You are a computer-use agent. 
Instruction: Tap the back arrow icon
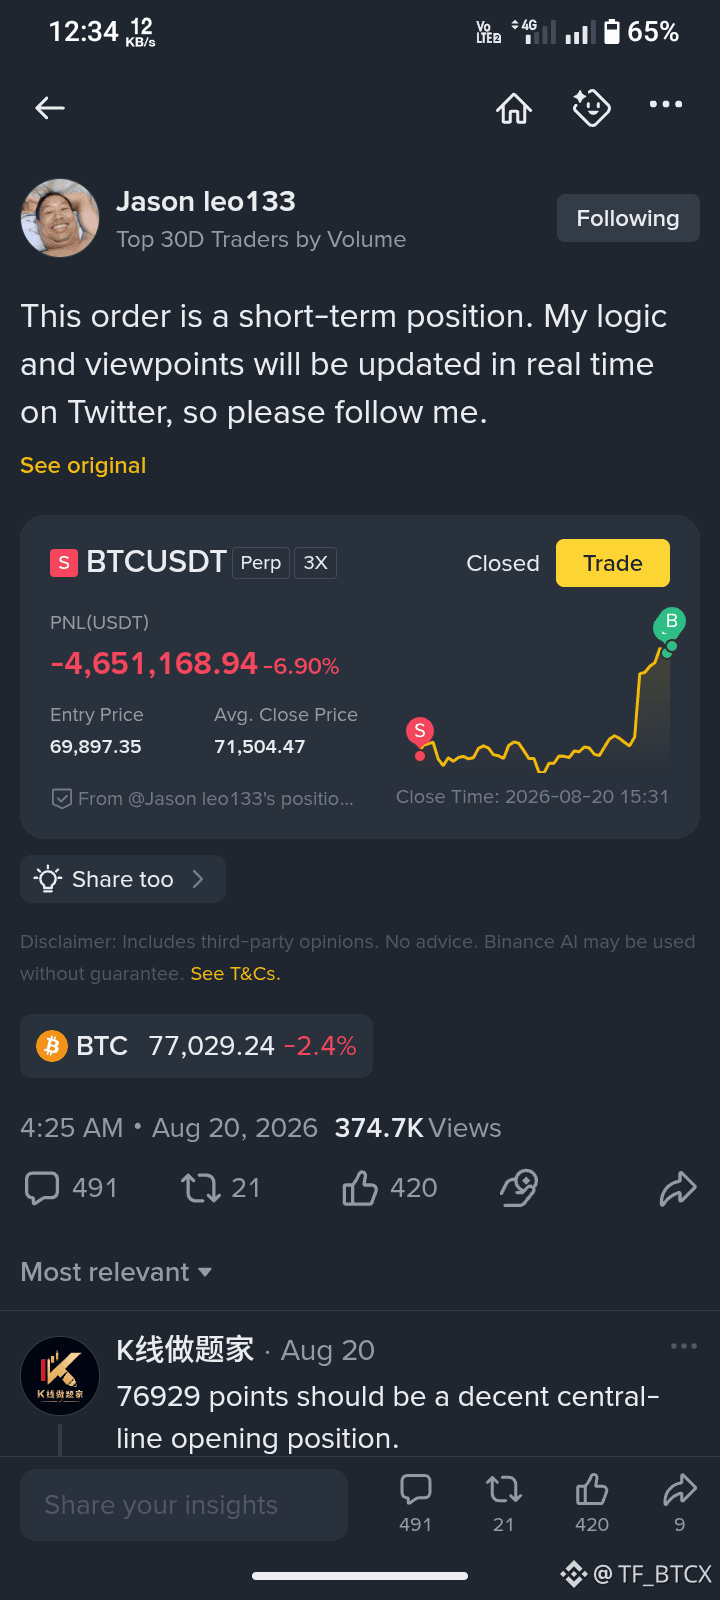50,108
